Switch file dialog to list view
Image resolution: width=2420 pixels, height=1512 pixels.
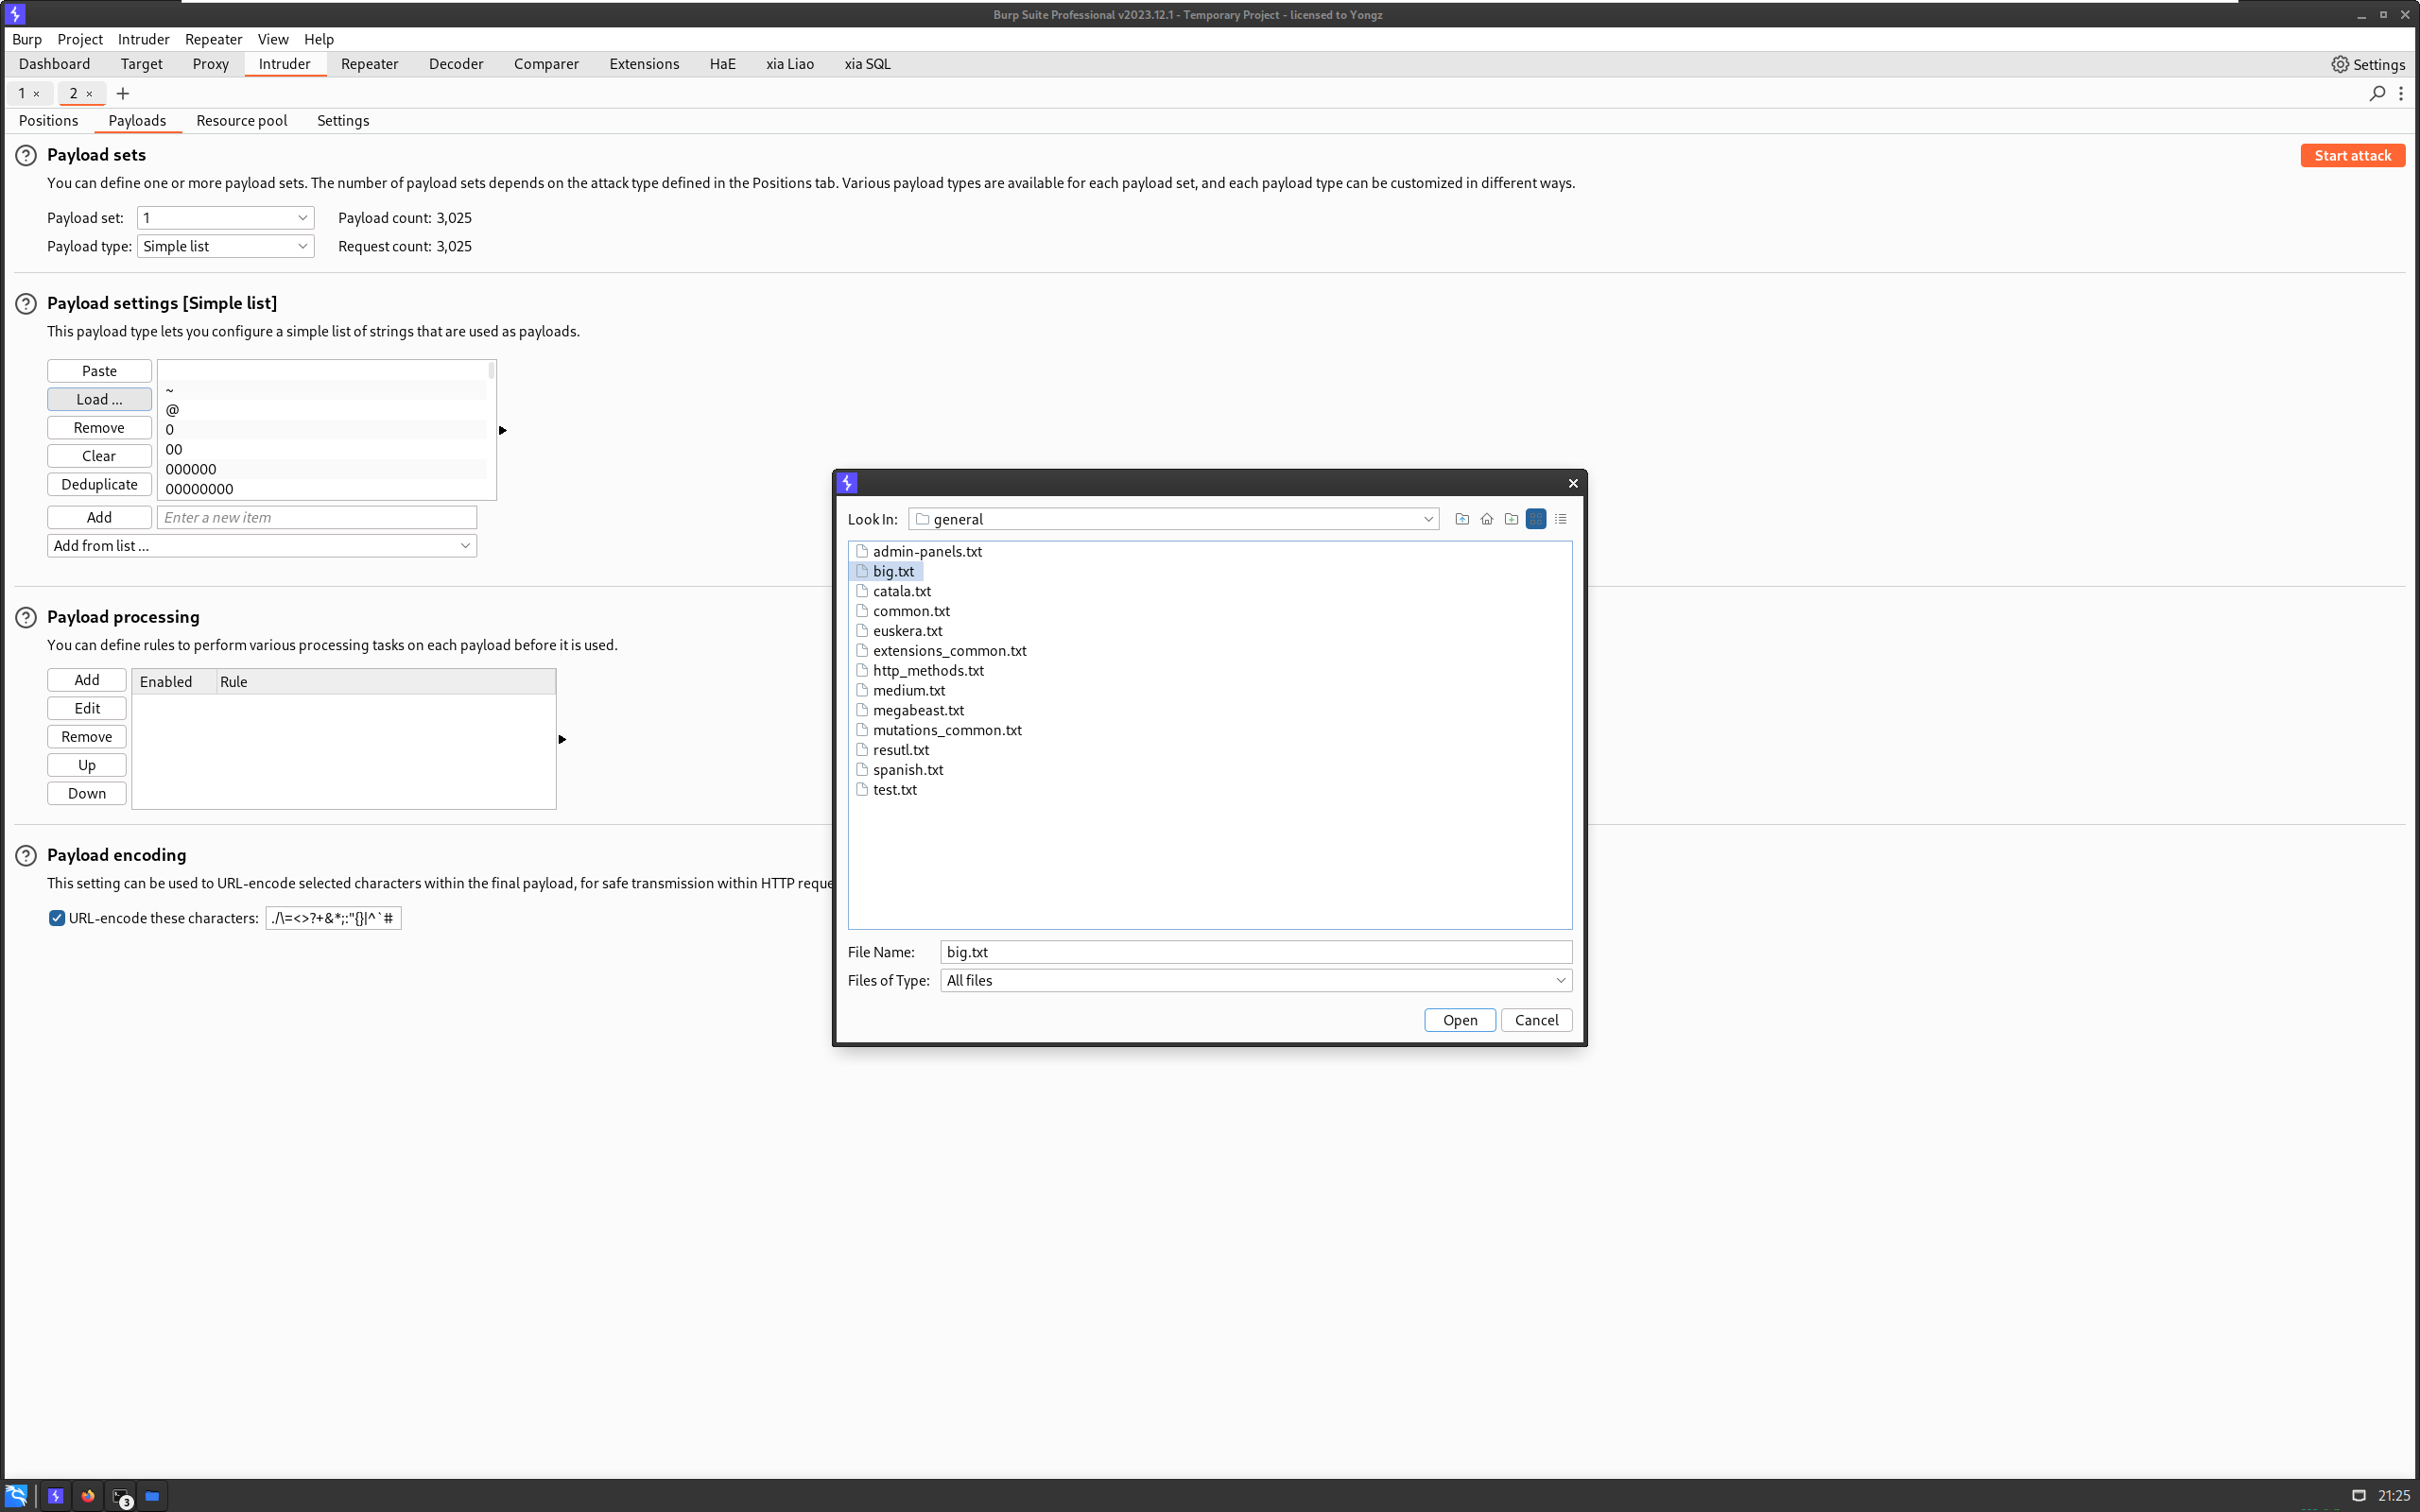[x=1536, y=519]
